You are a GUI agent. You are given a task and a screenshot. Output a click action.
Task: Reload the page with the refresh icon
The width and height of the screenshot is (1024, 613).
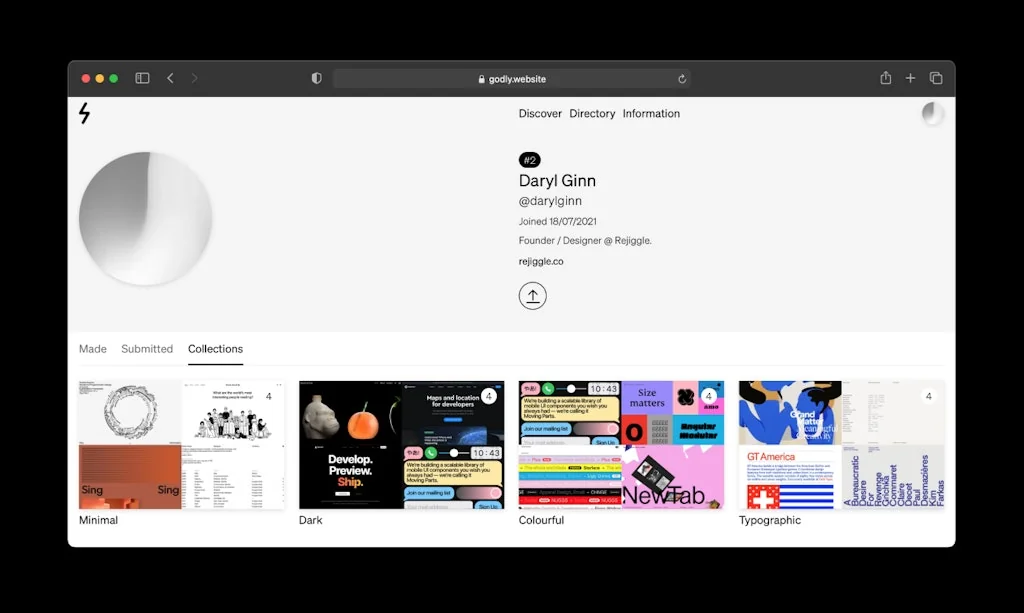pos(682,79)
